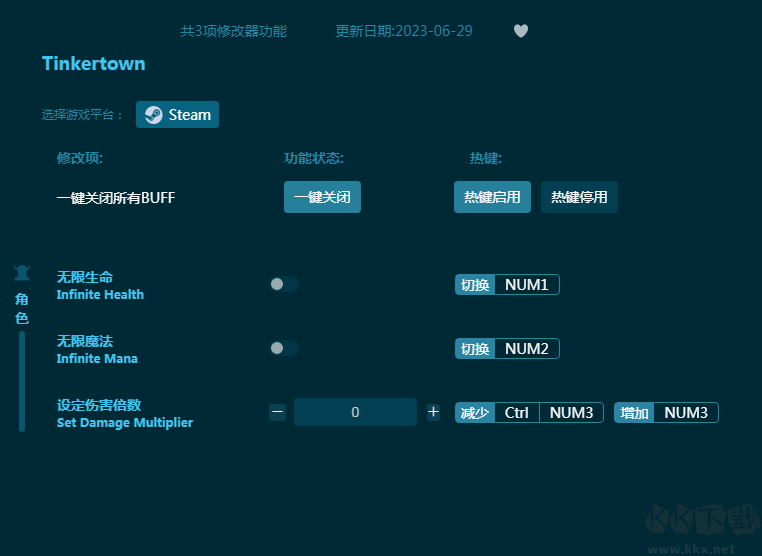Click 热键停用 to disable hotkeys

click(579, 197)
